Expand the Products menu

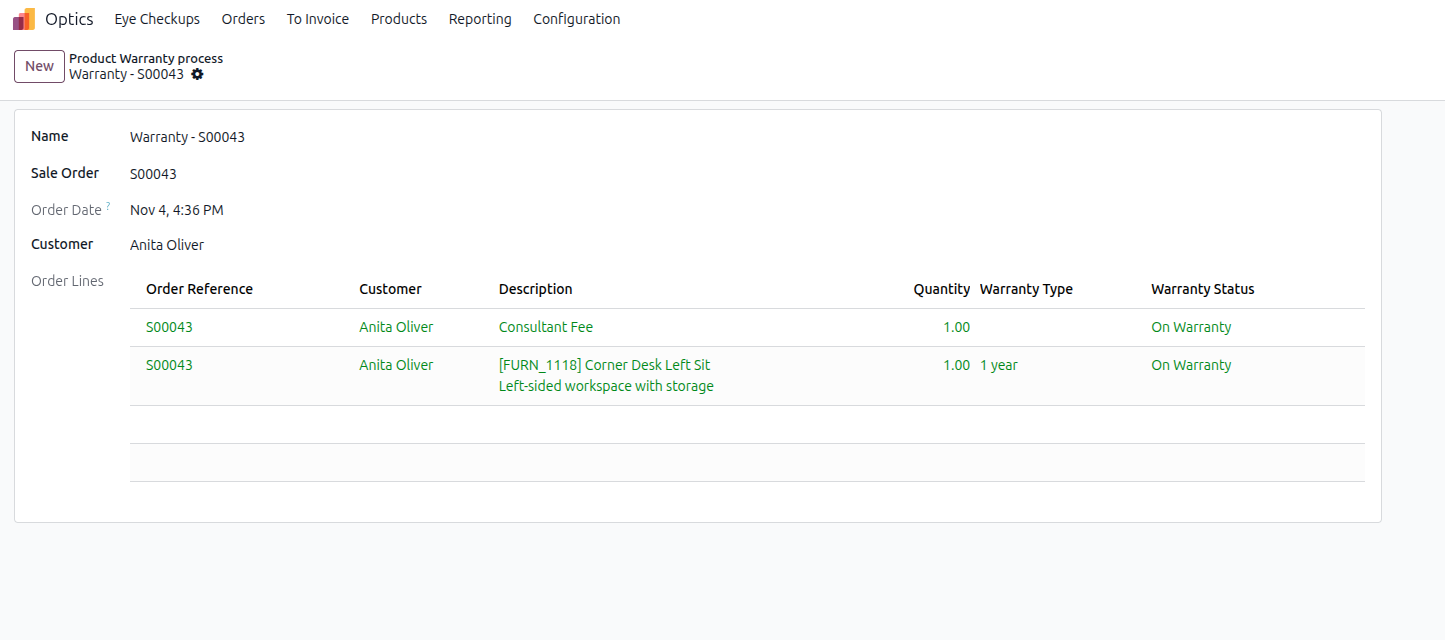pos(399,19)
